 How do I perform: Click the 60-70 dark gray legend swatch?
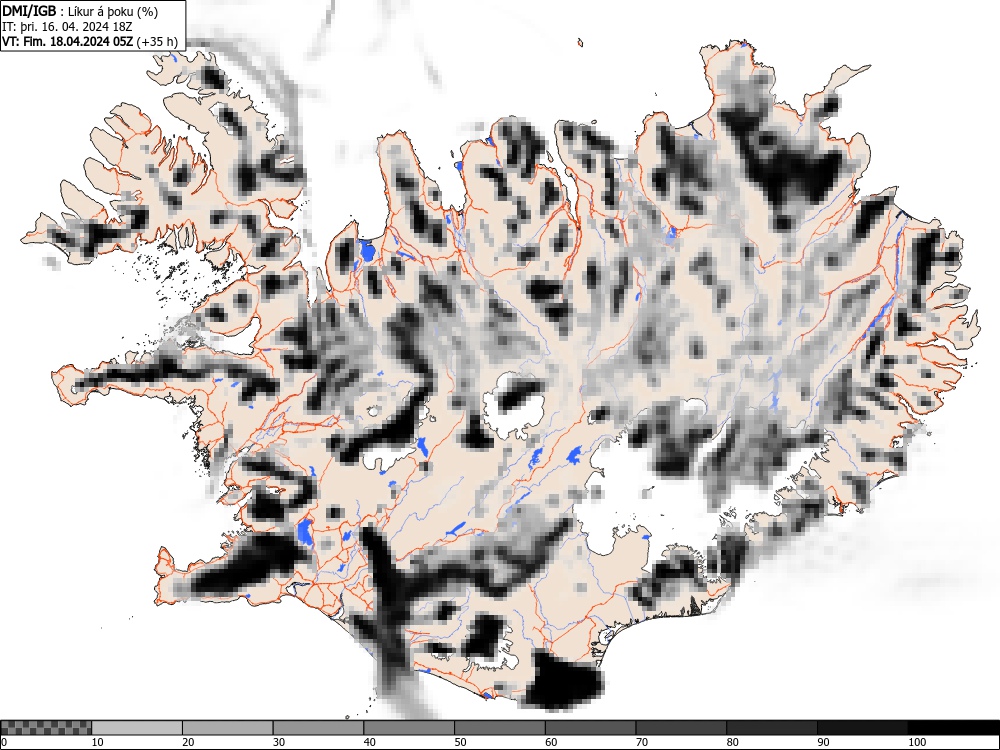(590, 728)
